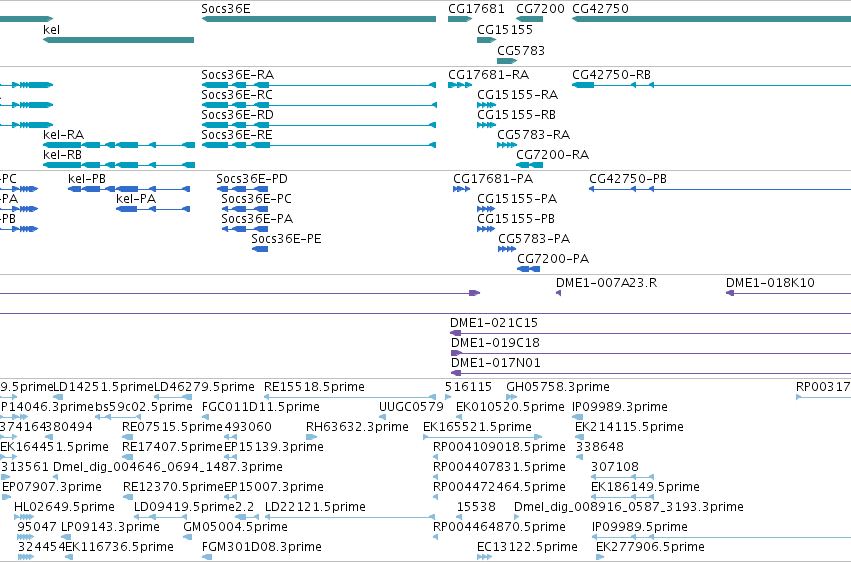Select the EC13122.5prime EST
851x562 pixels.
[484, 558]
